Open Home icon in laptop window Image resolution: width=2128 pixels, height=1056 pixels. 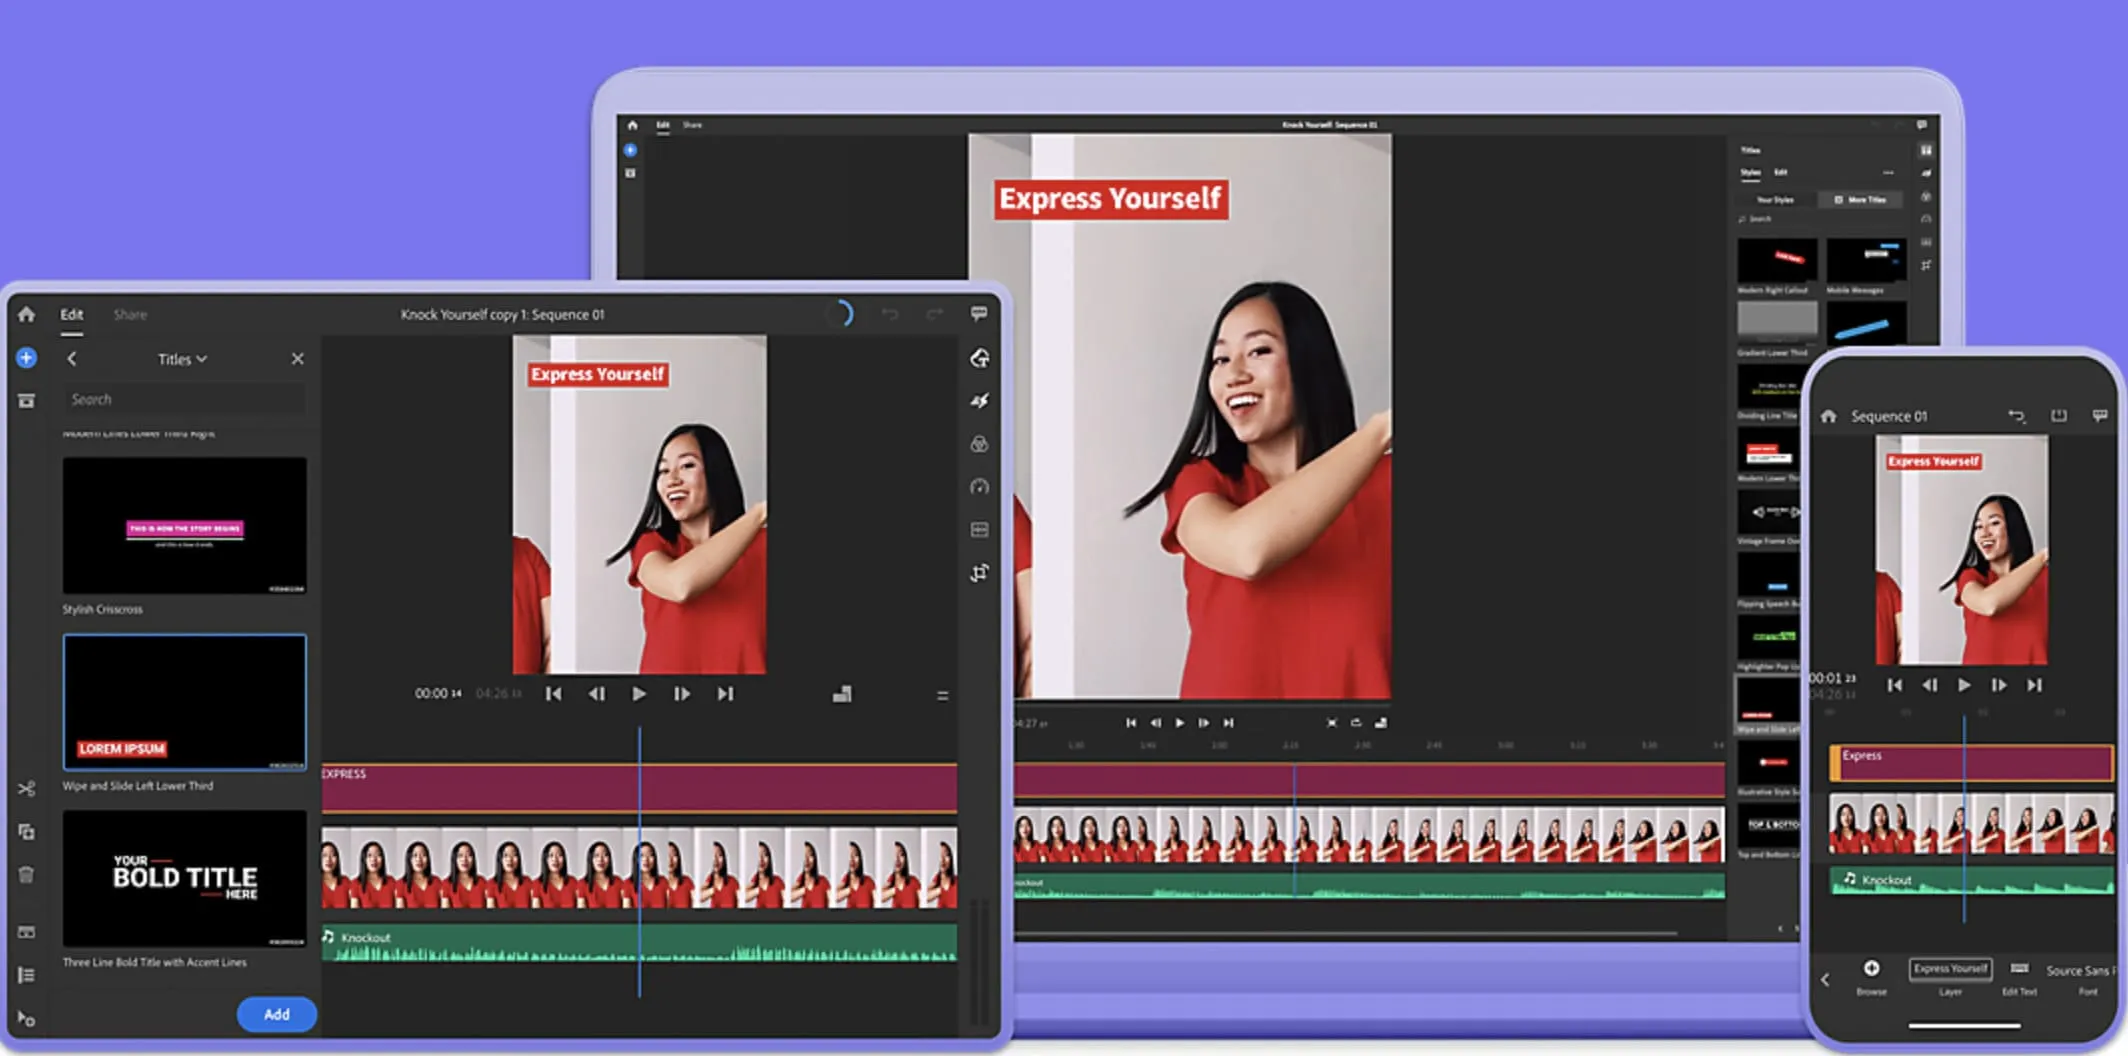[x=632, y=125]
